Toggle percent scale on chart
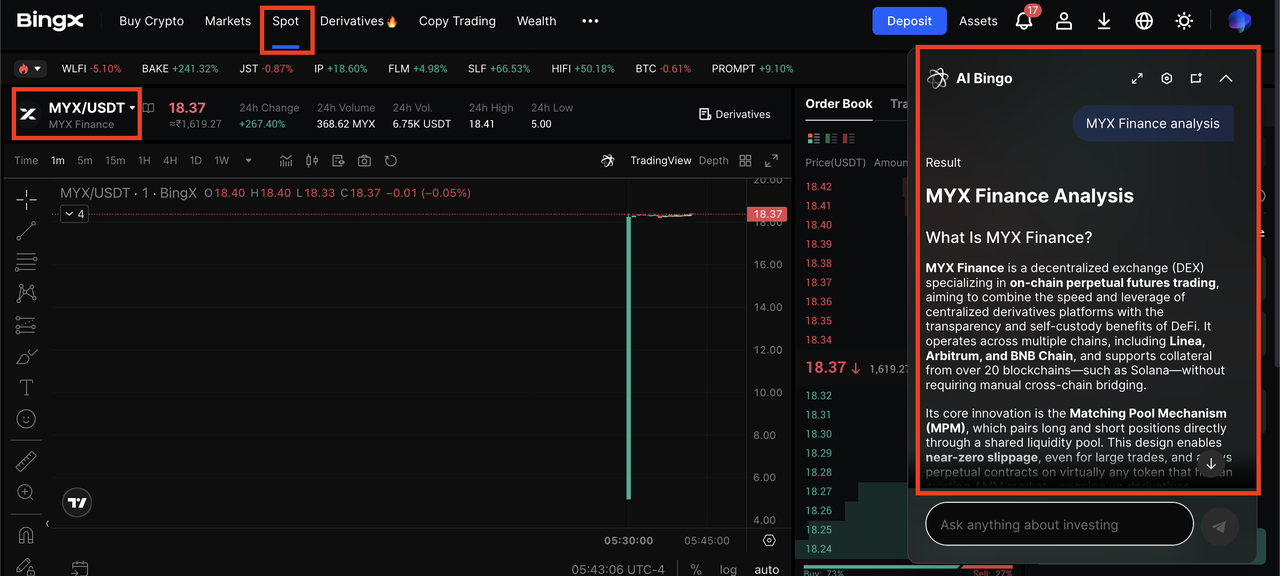The height and width of the screenshot is (576, 1280). [696, 569]
